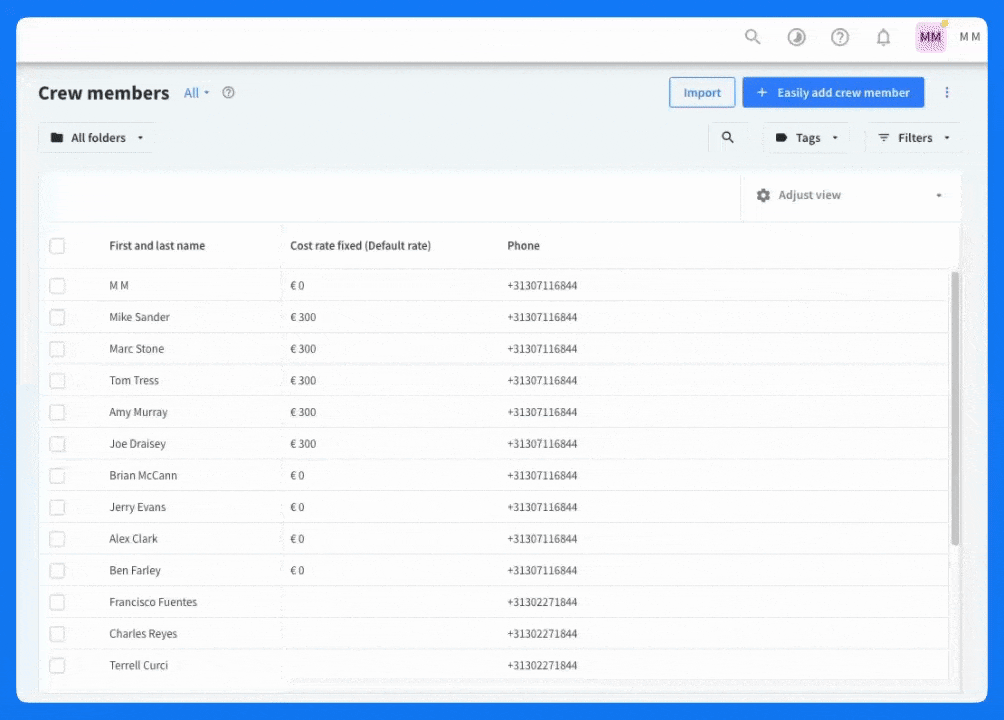Screen dimensions: 1004x720
Task: Check the box for M M row
Action: [x=57, y=285]
